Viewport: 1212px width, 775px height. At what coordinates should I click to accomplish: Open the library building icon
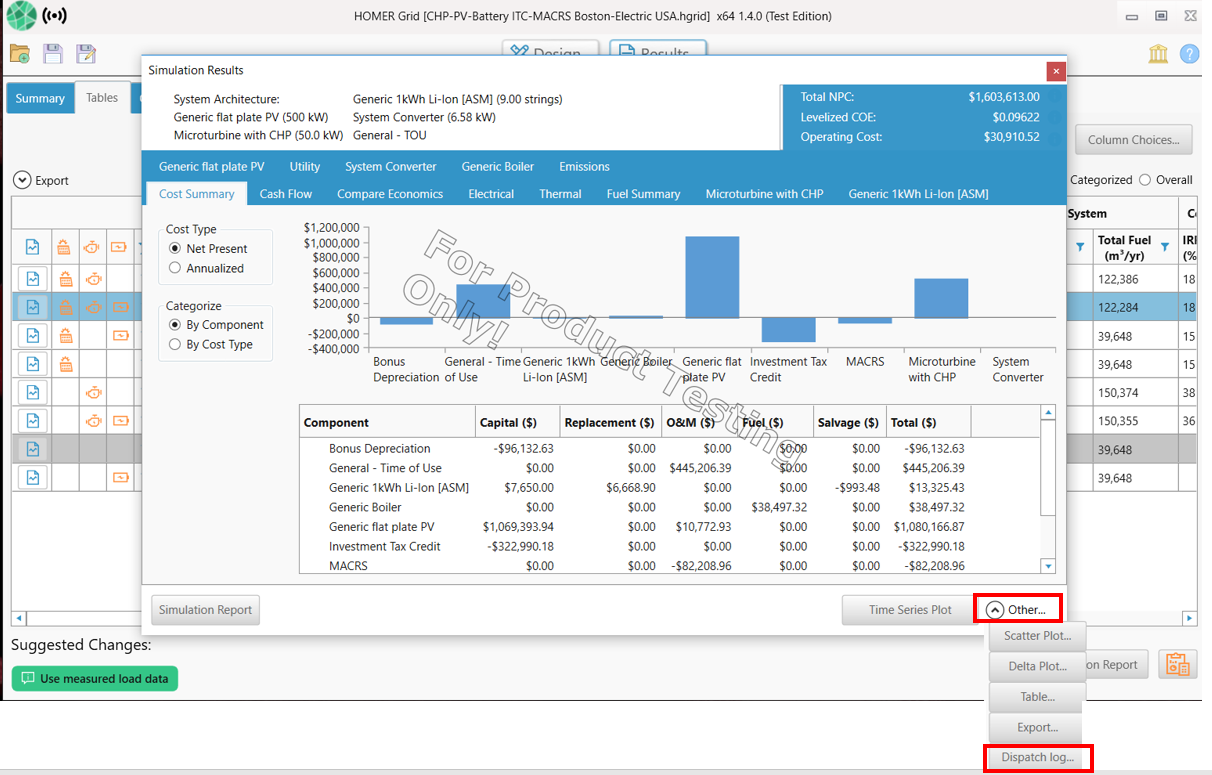[1158, 54]
